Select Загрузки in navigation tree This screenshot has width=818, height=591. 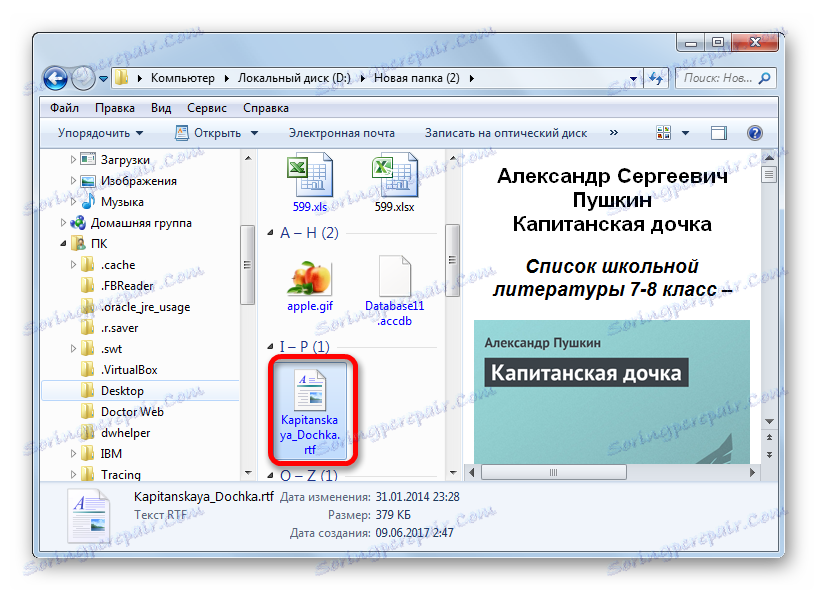(125, 160)
